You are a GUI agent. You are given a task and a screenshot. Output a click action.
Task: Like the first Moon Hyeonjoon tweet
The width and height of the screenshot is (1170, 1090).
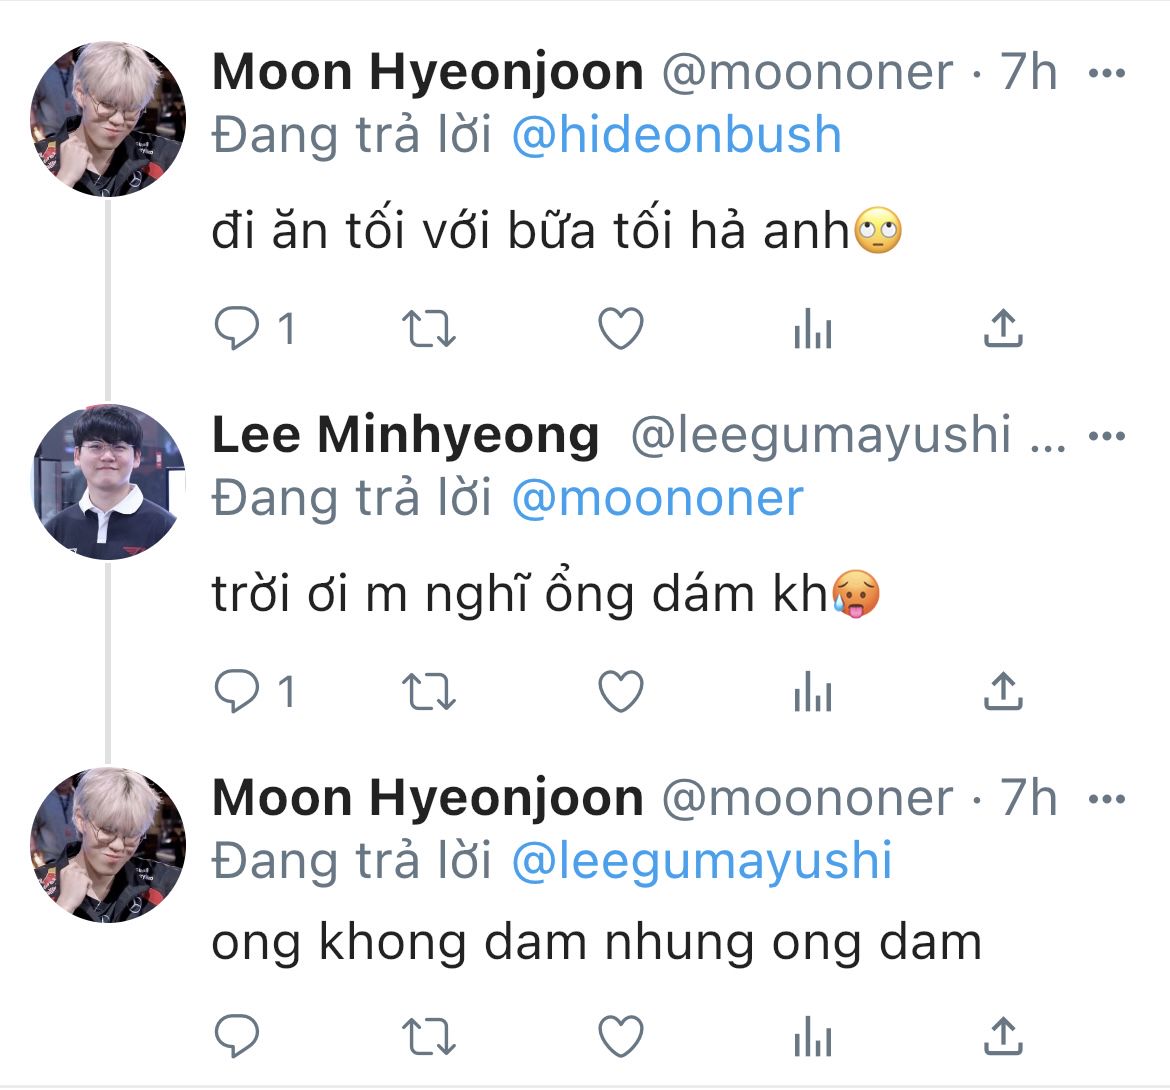pyautogui.click(x=620, y=329)
